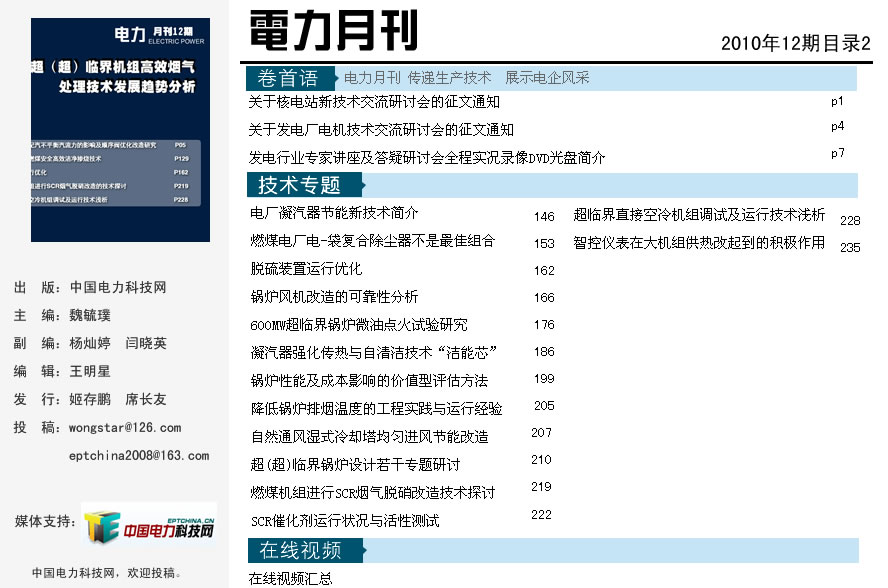Click page number 228 beside 超临界直接空冷 article
The height and width of the screenshot is (588, 888).
850,220
